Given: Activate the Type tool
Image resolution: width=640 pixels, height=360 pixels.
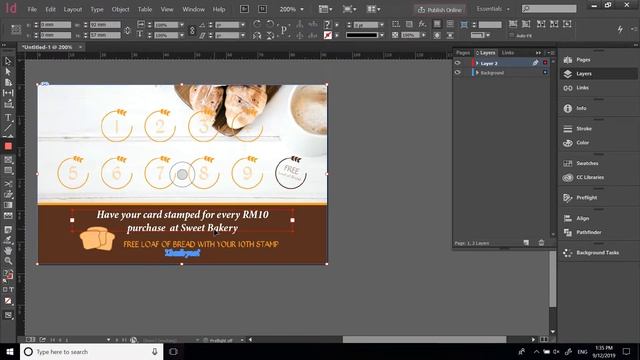Looking at the screenshot, I should 8,118.
